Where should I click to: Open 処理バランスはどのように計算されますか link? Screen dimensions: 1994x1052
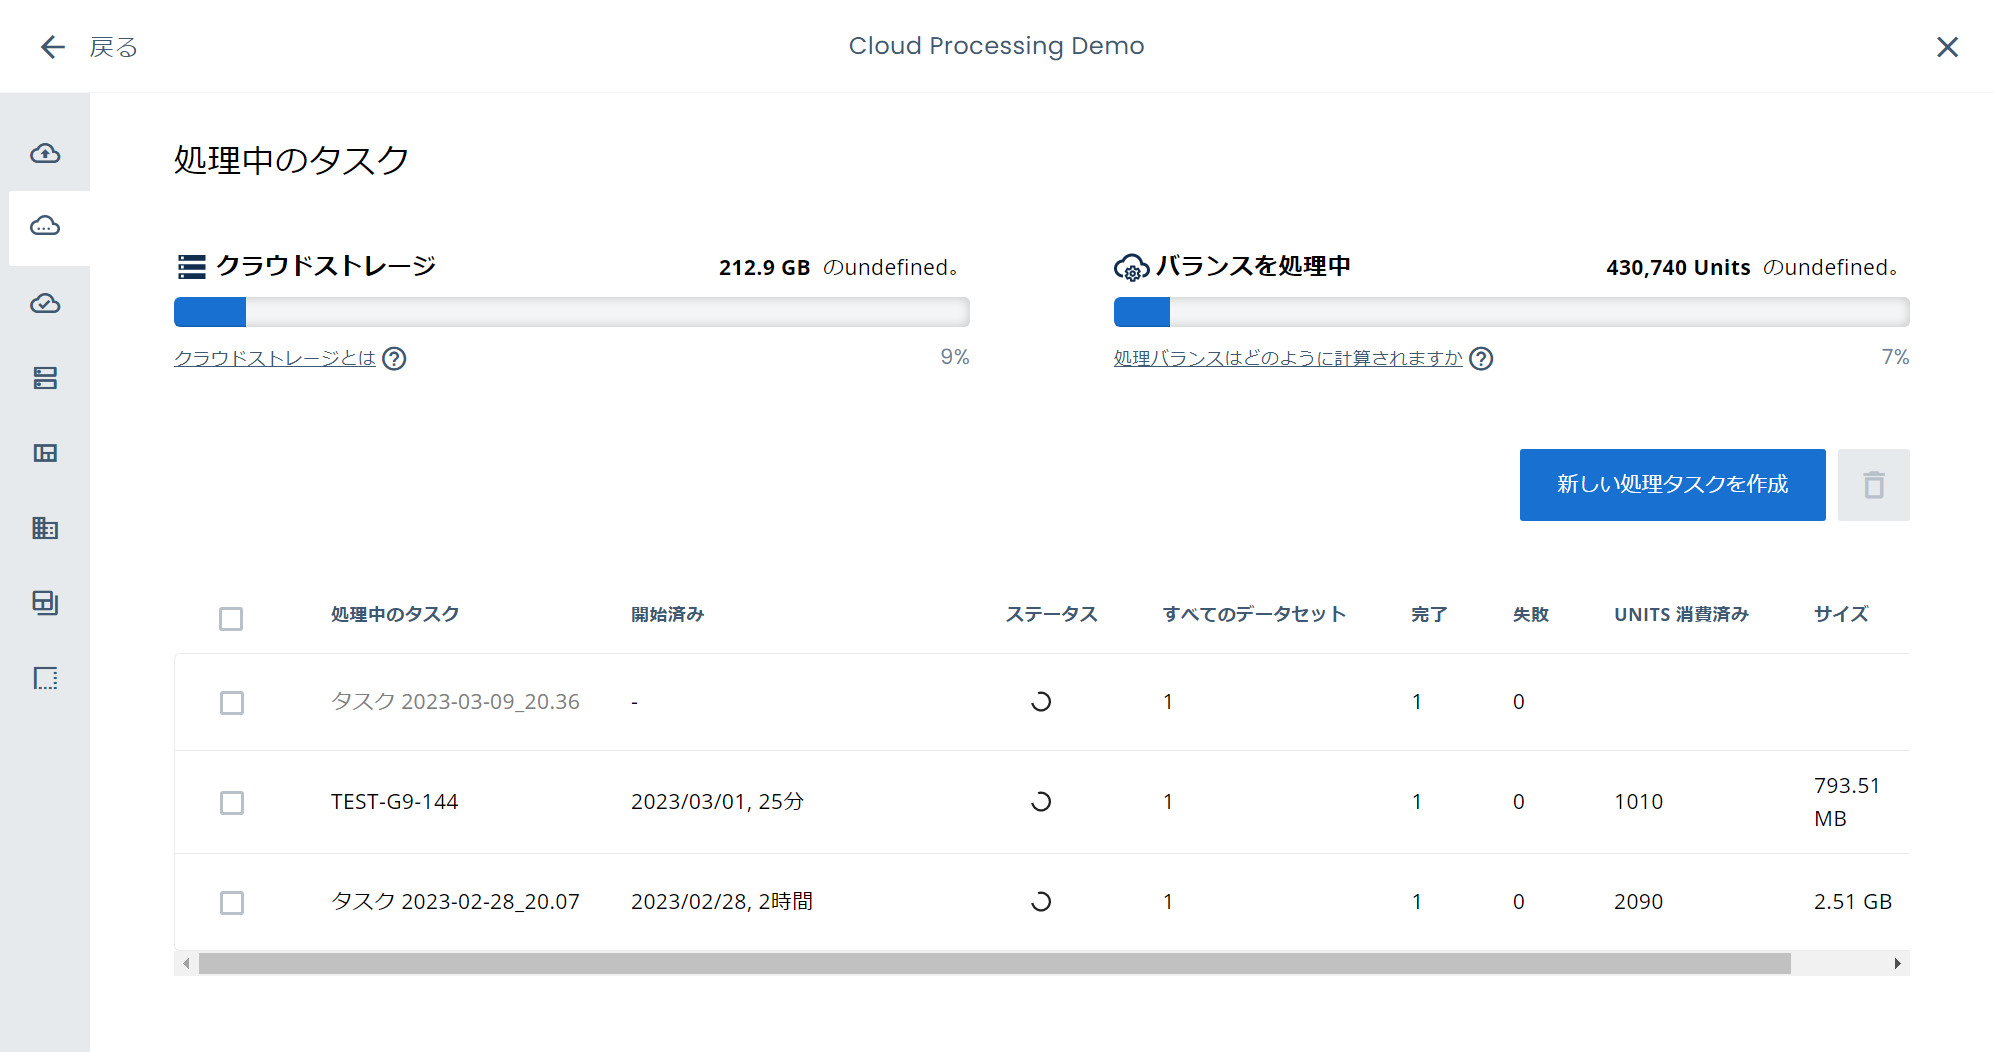pyautogui.click(x=1287, y=358)
